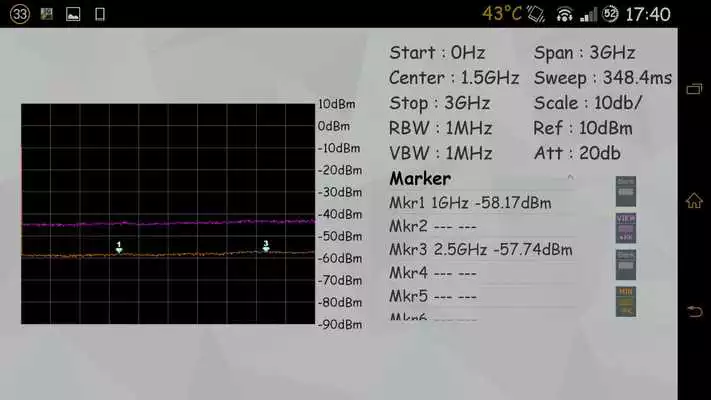This screenshot has width=711, height=400.
Task: Collapse the Marker list with caret
Action: click(570, 177)
